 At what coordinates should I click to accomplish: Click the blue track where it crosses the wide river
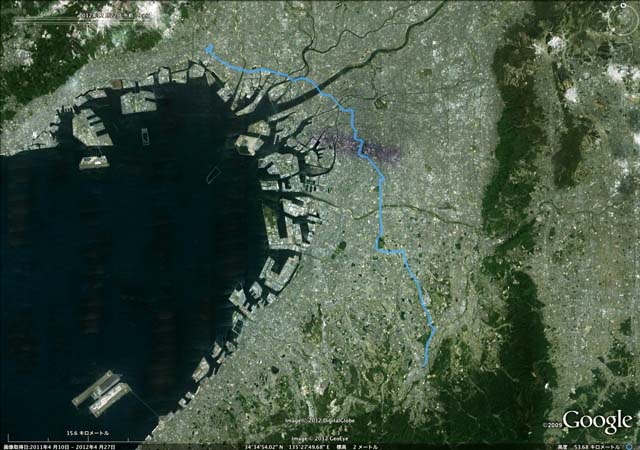pos(318,89)
